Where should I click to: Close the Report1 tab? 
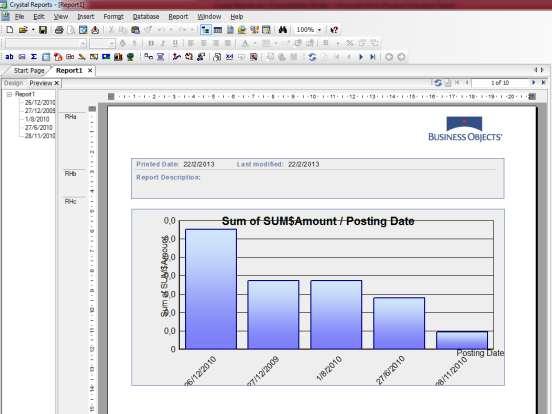[x=90, y=70]
